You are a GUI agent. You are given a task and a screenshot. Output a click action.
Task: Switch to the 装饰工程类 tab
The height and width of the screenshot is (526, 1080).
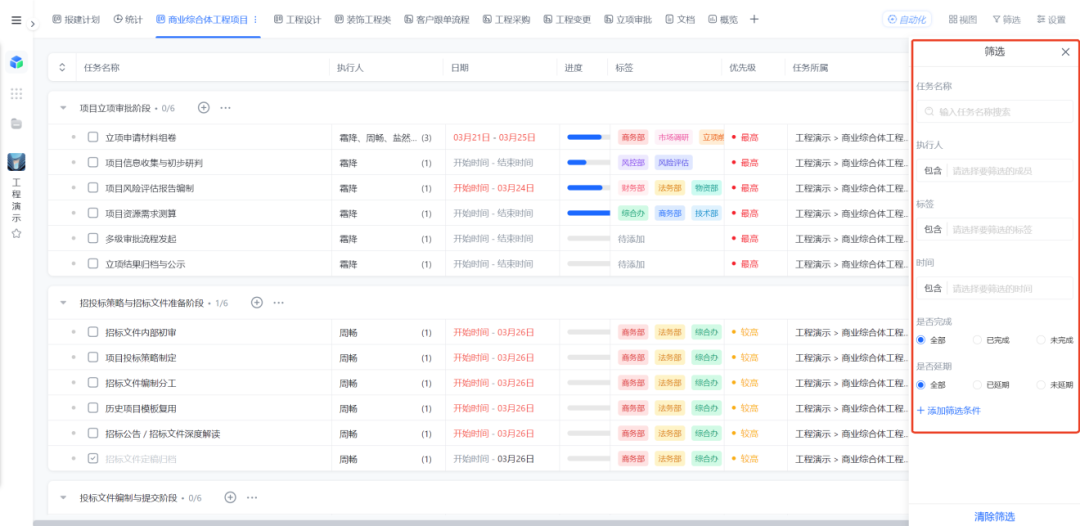pos(363,19)
